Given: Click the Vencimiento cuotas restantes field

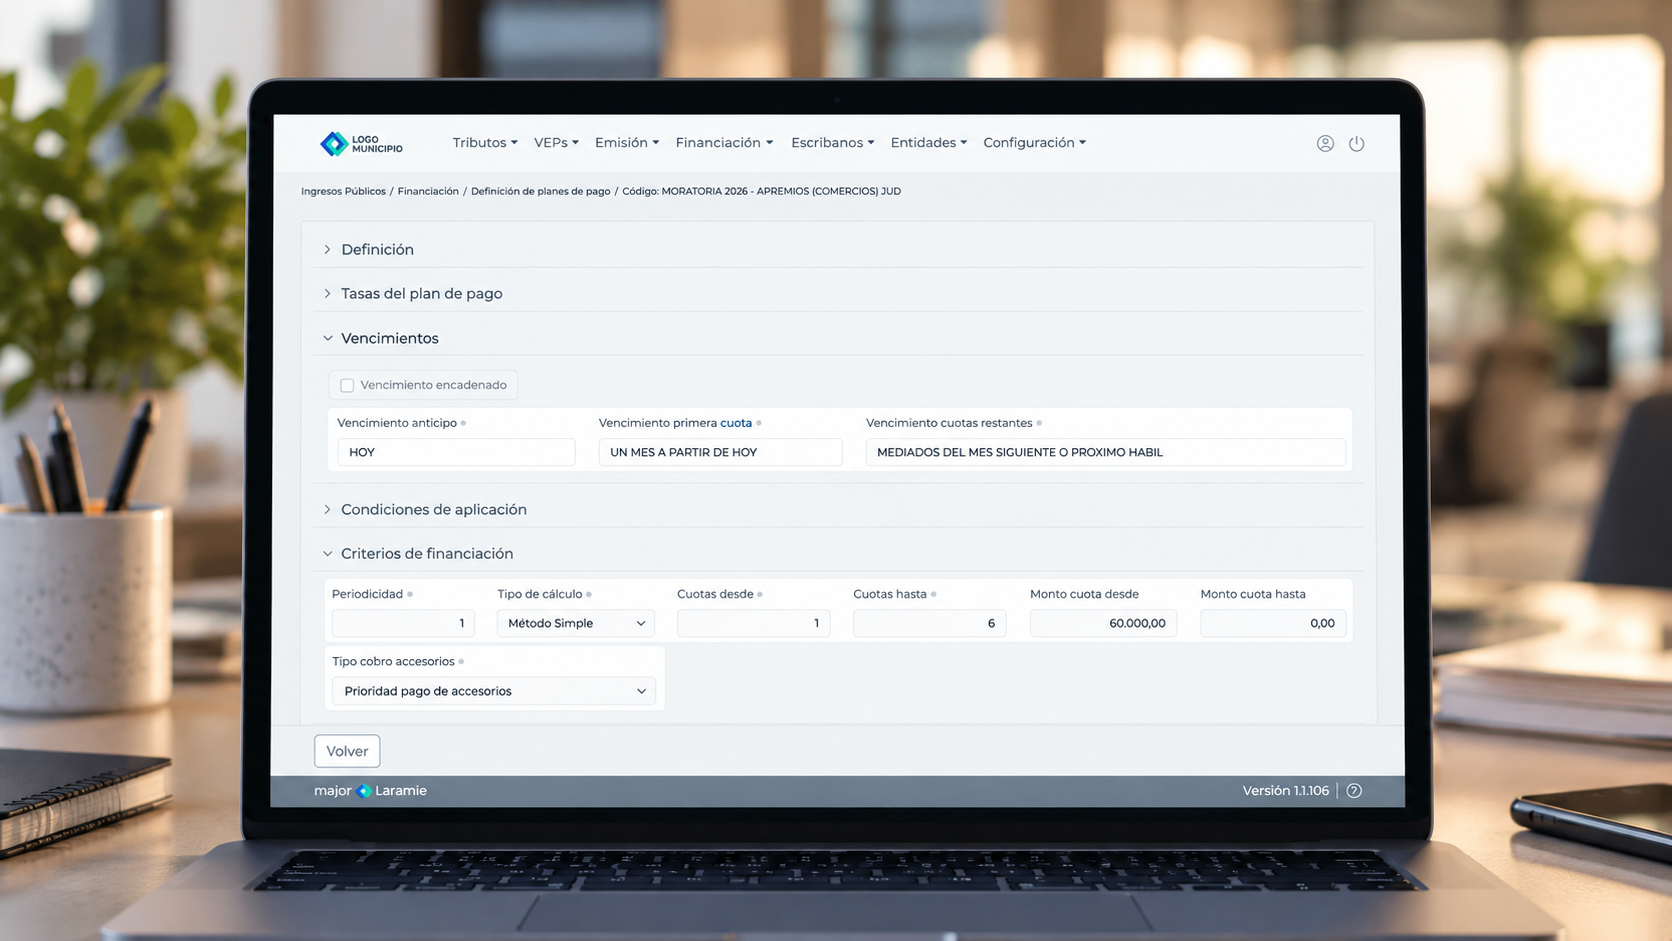Looking at the screenshot, I should pos(1106,452).
